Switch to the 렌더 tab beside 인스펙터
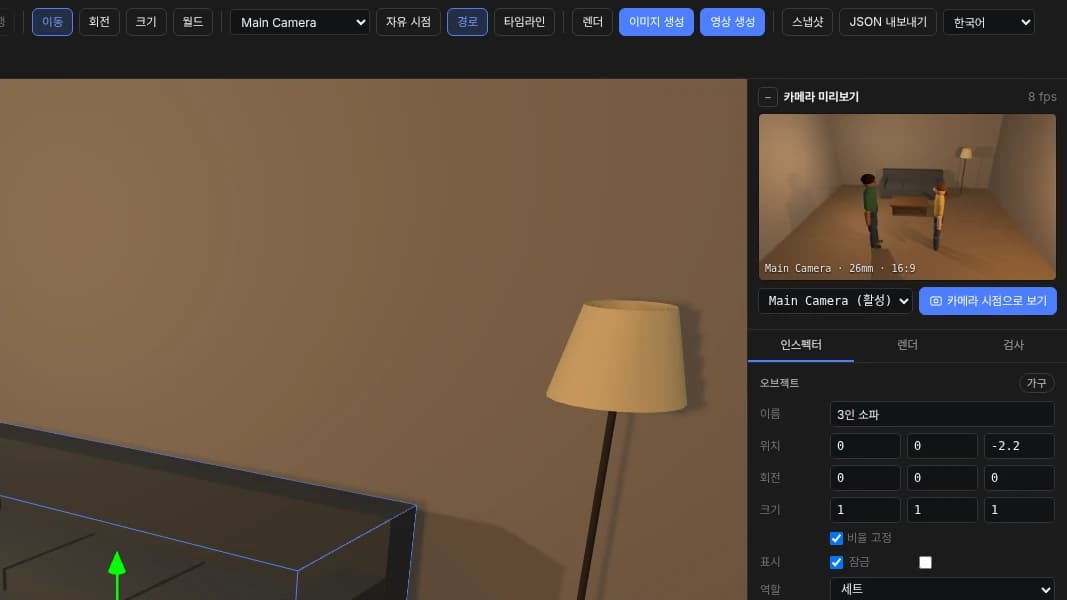Screen dimensions: 1067x600 coord(907,345)
